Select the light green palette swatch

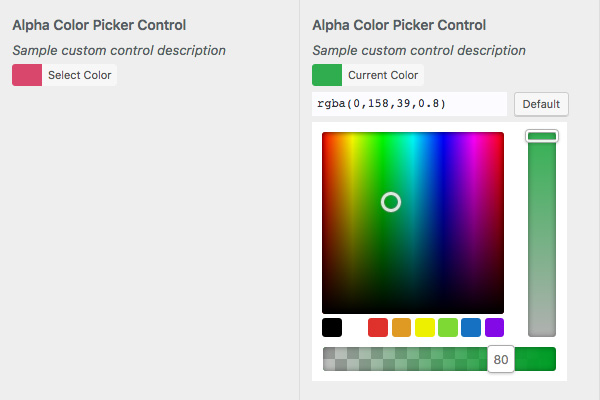coord(448,327)
